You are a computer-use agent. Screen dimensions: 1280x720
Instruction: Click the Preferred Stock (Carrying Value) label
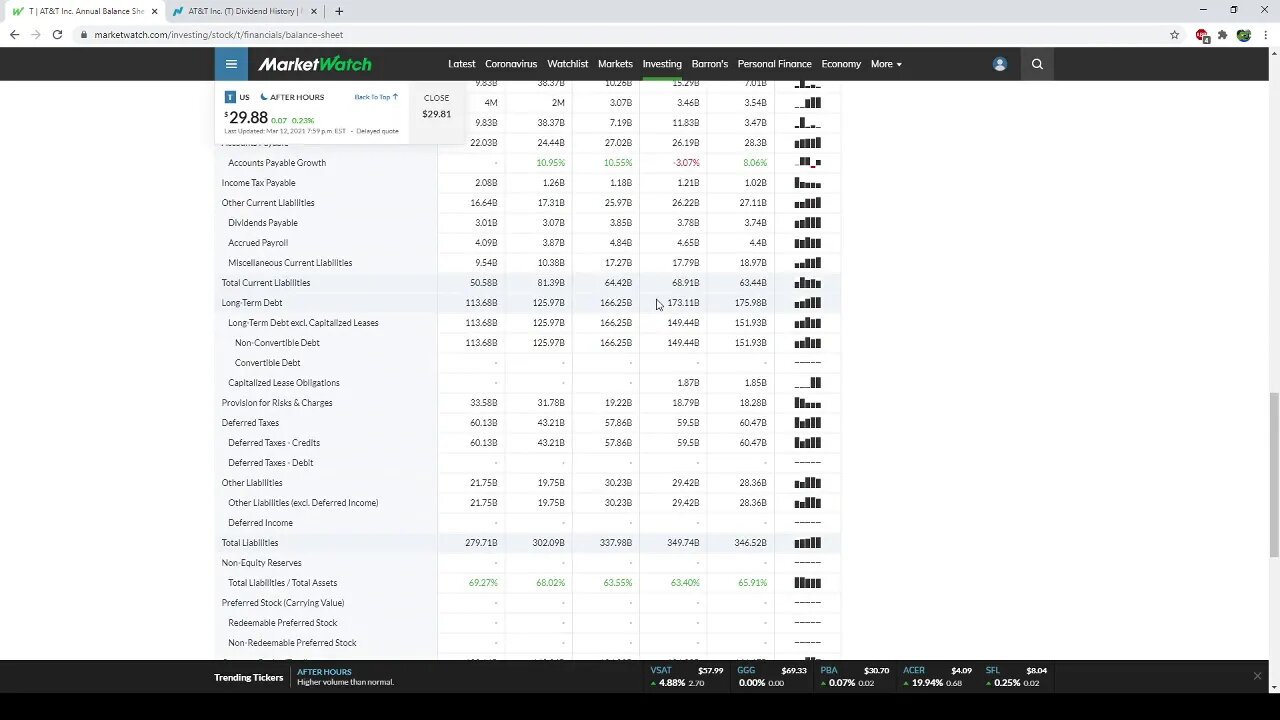[283, 603]
